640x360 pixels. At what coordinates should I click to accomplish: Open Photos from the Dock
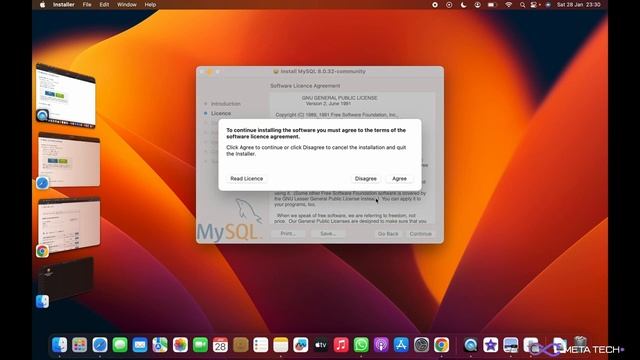click(x=180, y=345)
